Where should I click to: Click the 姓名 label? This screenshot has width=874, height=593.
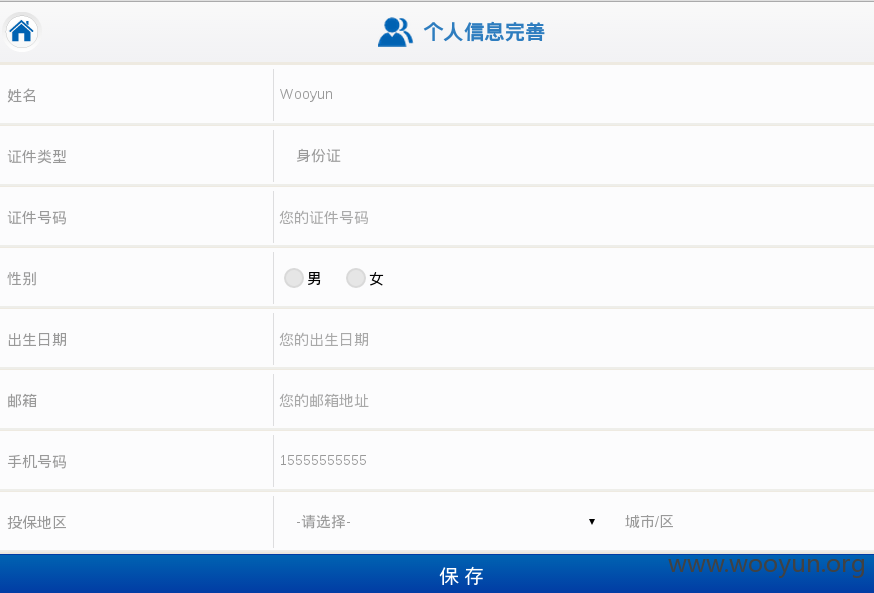22,96
